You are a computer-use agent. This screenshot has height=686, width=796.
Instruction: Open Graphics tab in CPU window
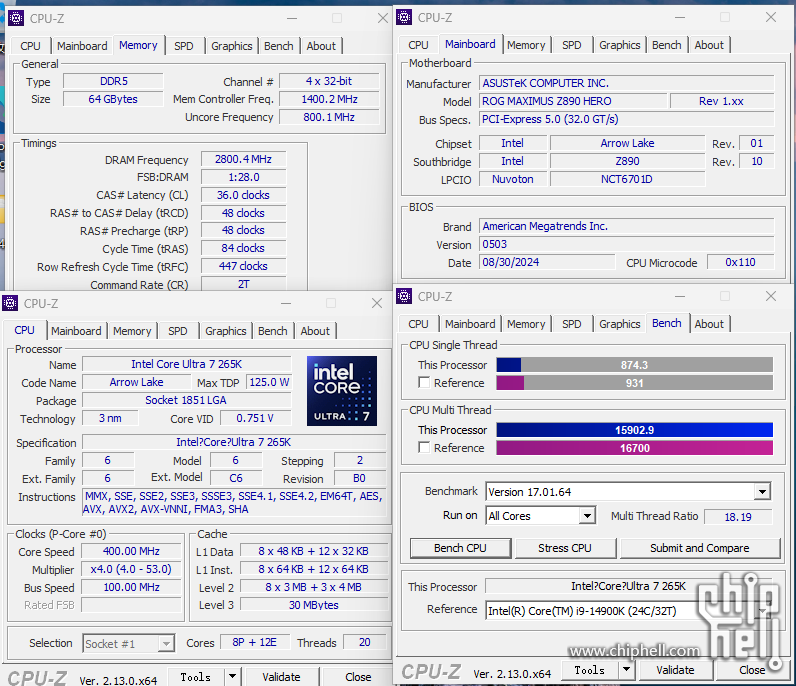225,331
